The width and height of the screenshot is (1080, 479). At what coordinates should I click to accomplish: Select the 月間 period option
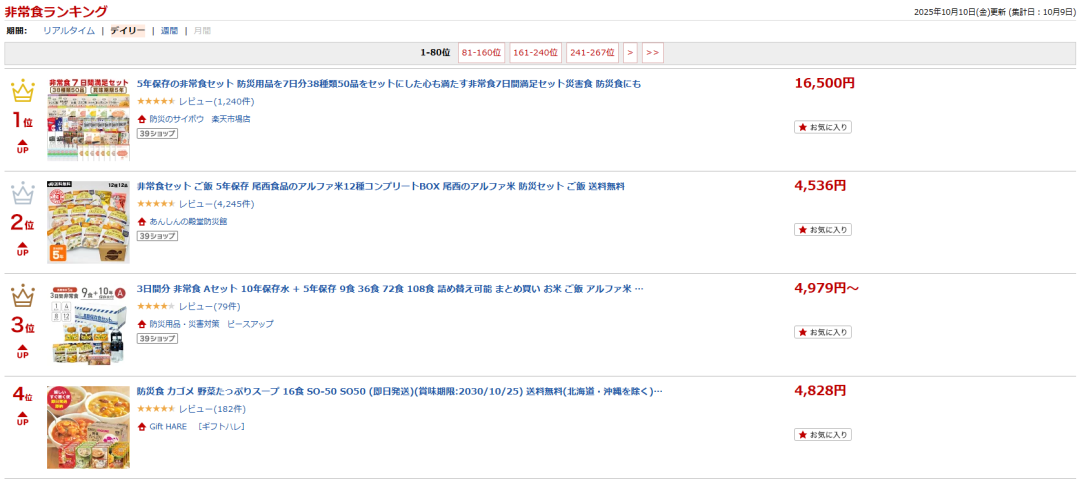pyautogui.click(x=202, y=31)
